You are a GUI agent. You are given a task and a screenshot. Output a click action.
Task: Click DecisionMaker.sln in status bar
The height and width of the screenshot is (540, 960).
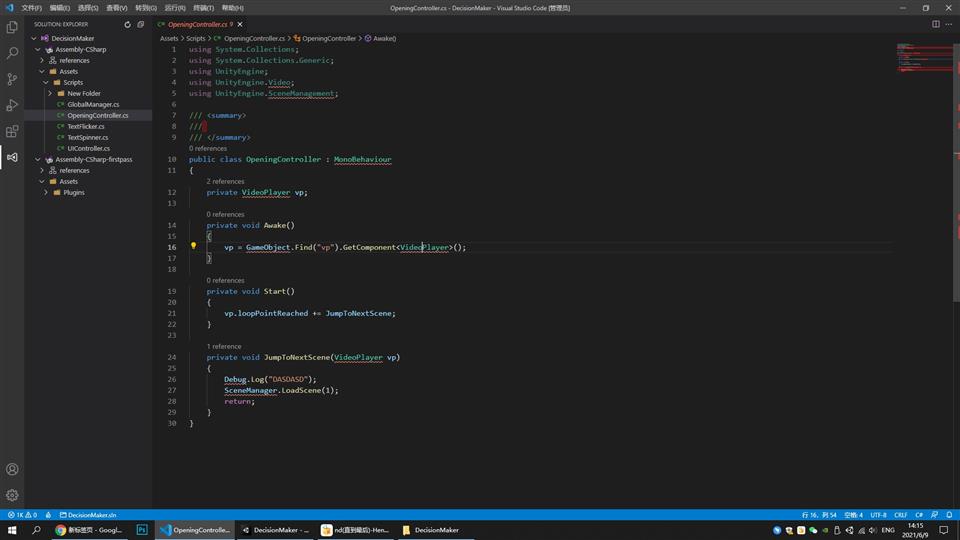pos(88,515)
